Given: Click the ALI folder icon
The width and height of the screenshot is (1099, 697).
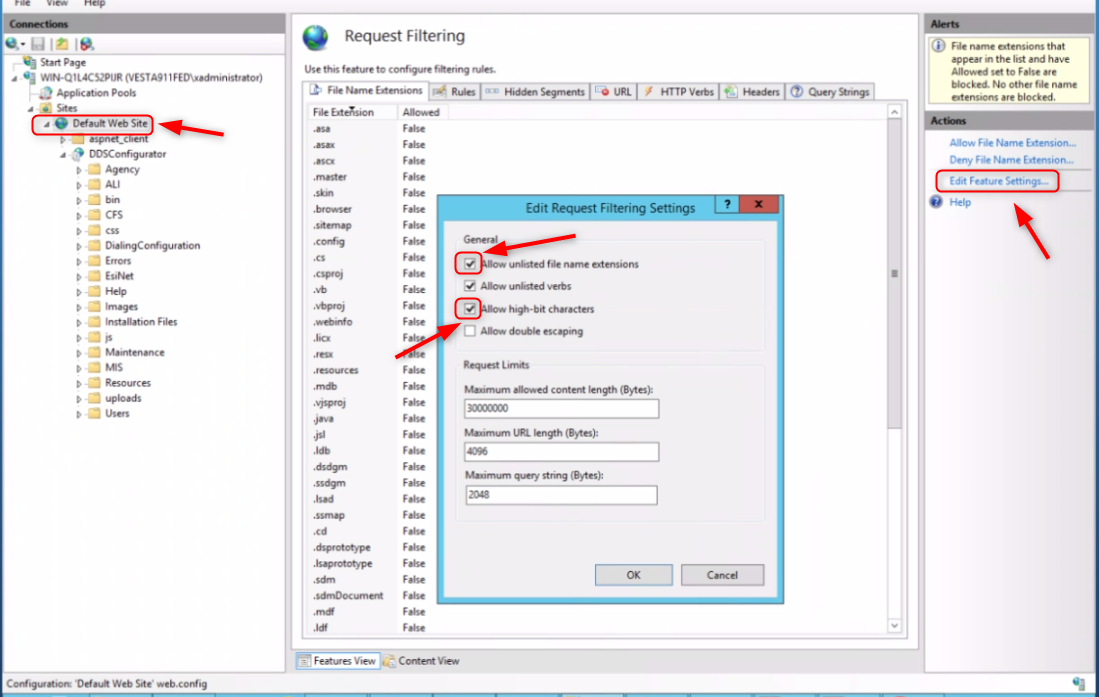Looking at the screenshot, I should 94,184.
